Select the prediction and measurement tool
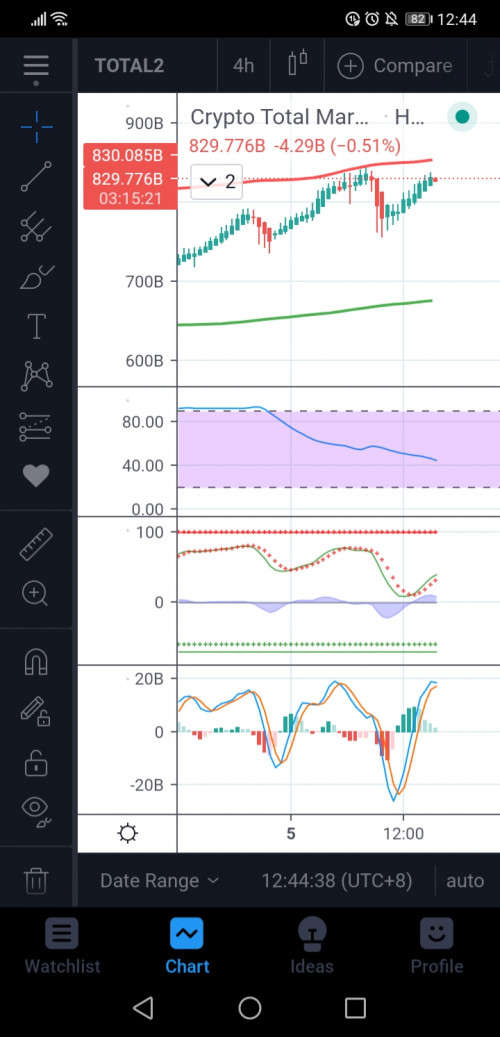The height and width of the screenshot is (1037, 500). point(36,427)
